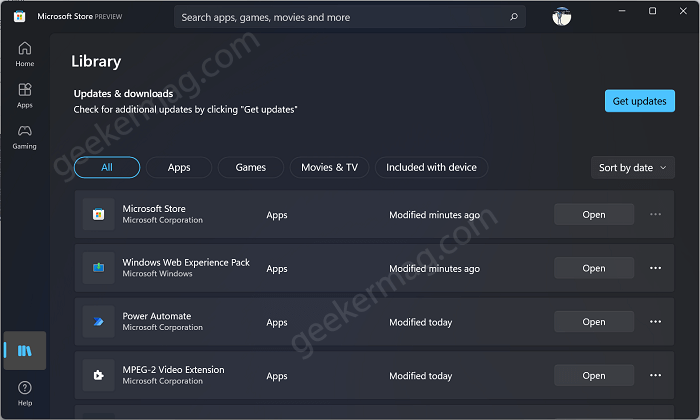Image resolution: width=700 pixels, height=420 pixels.
Task: Select the Included with device filter
Action: coord(431,167)
